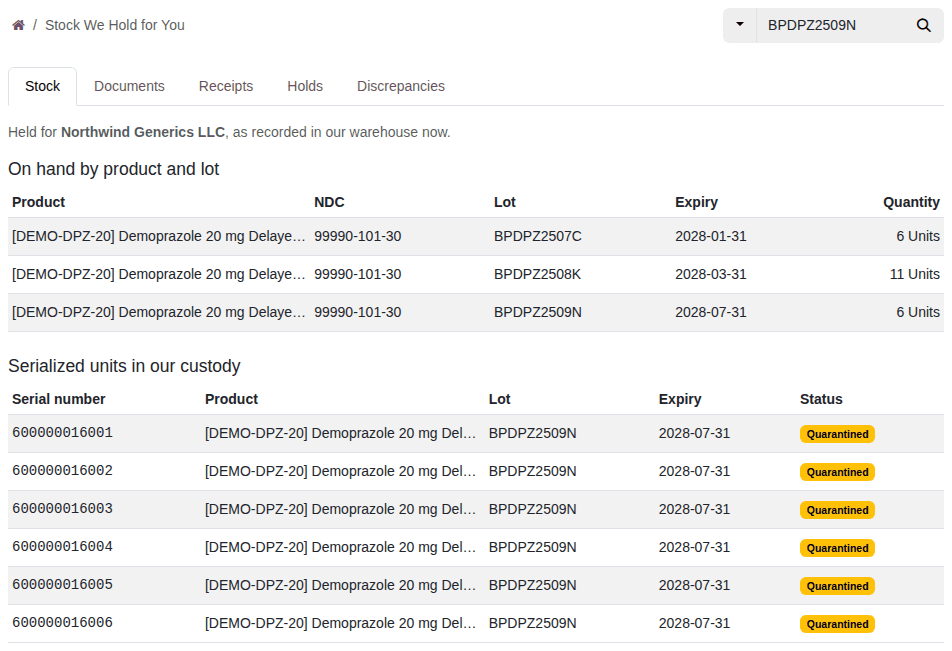The image size is (952, 651).
Task: Click expiry for serial 600000016002
Action: coord(694,471)
